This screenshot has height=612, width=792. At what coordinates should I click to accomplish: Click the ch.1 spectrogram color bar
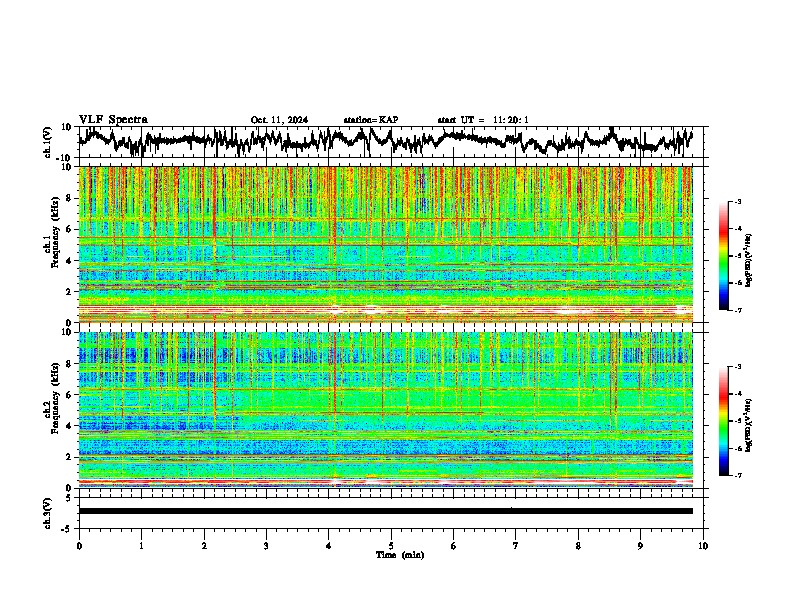coord(723,256)
